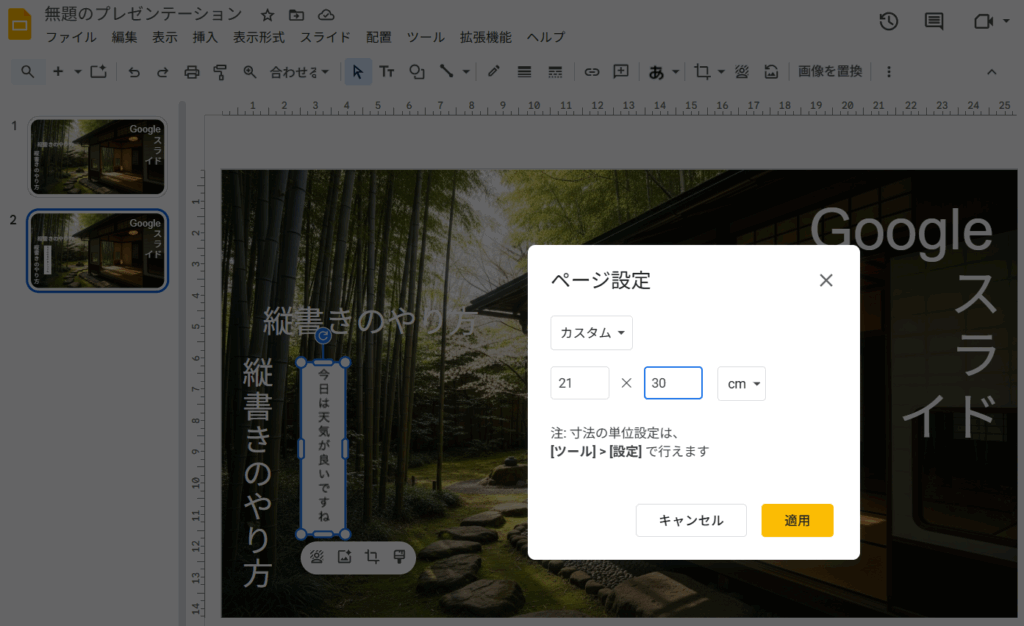Select the text box tool

point(386,72)
